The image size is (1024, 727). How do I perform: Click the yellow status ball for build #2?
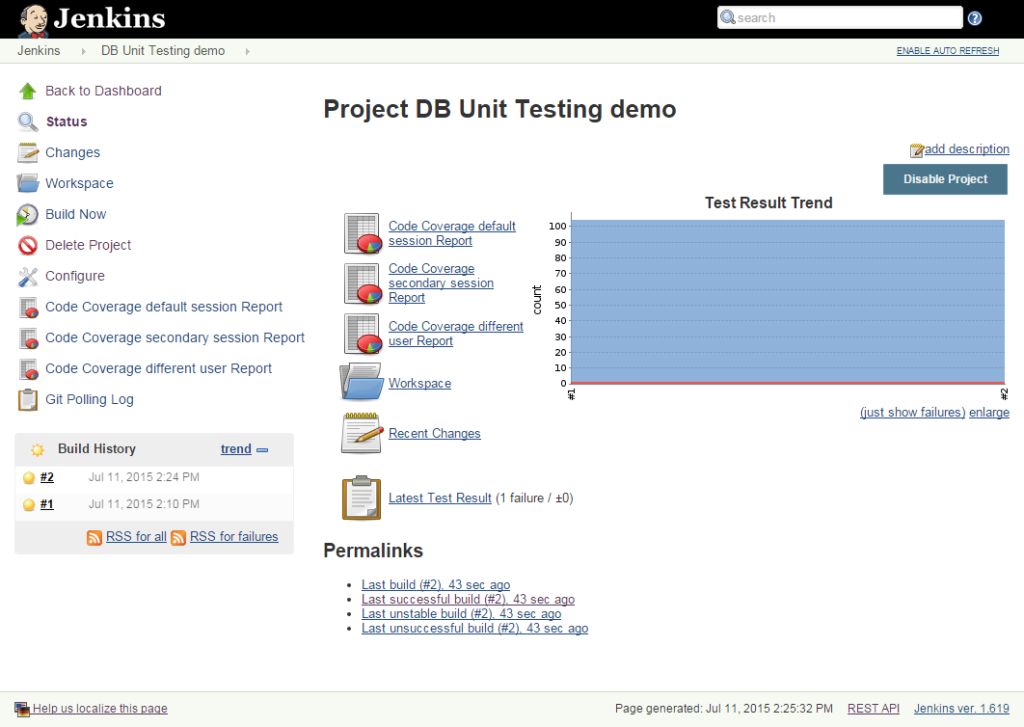click(29, 477)
